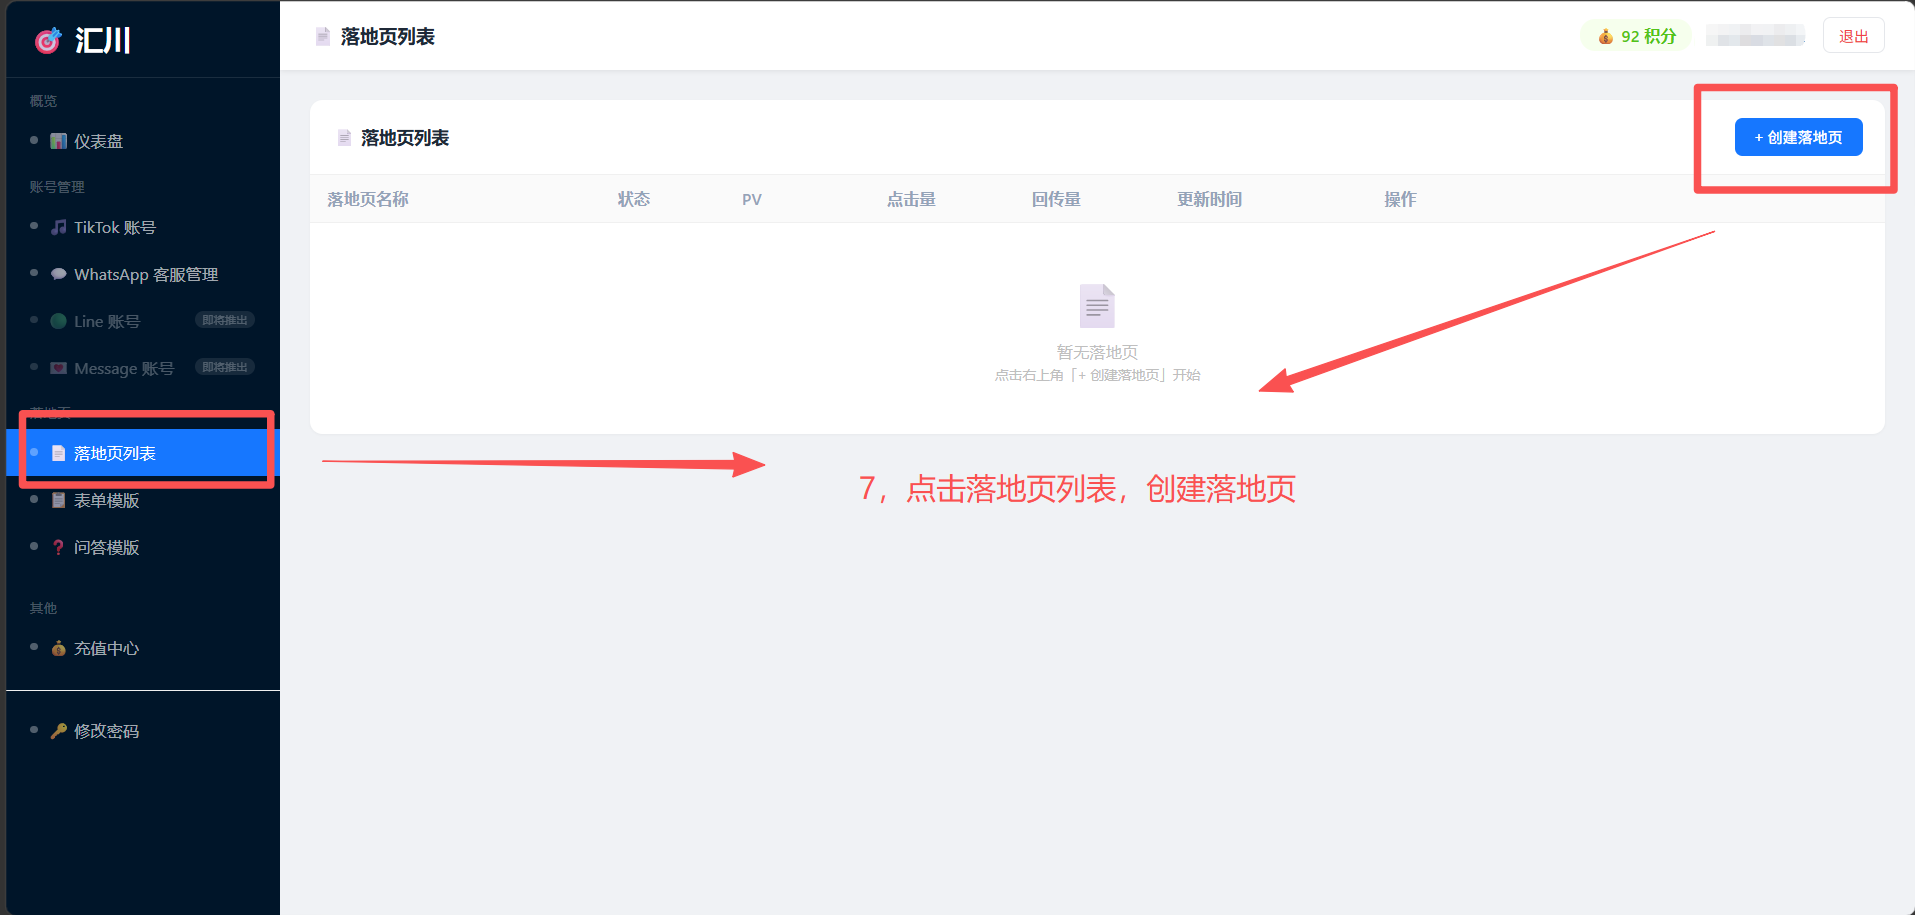The width and height of the screenshot is (1915, 915).
Task: Click the 操作 column header
Action: [x=1400, y=199]
